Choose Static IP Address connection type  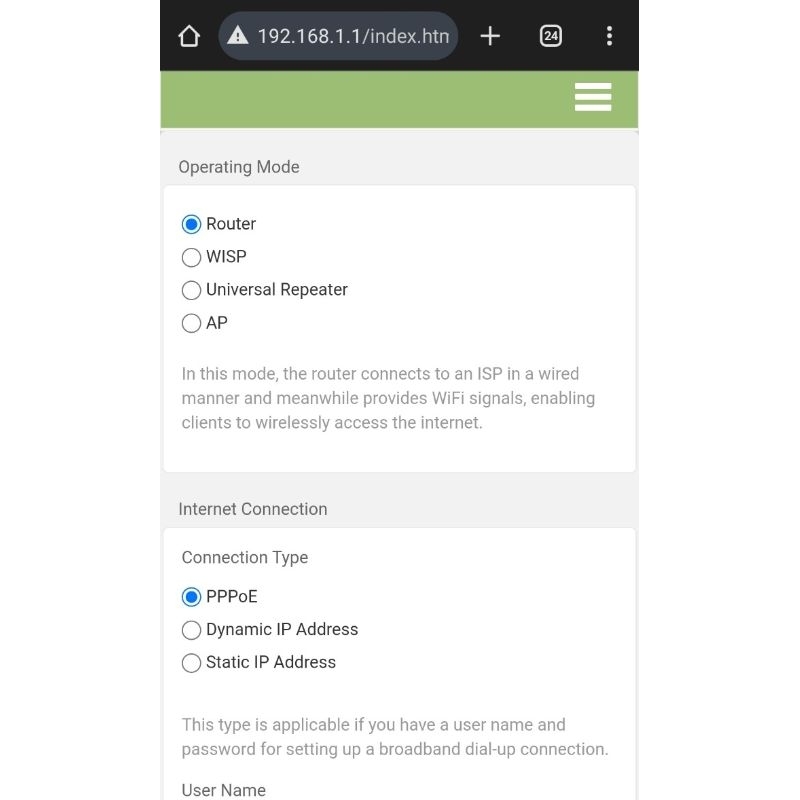tap(192, 663)
